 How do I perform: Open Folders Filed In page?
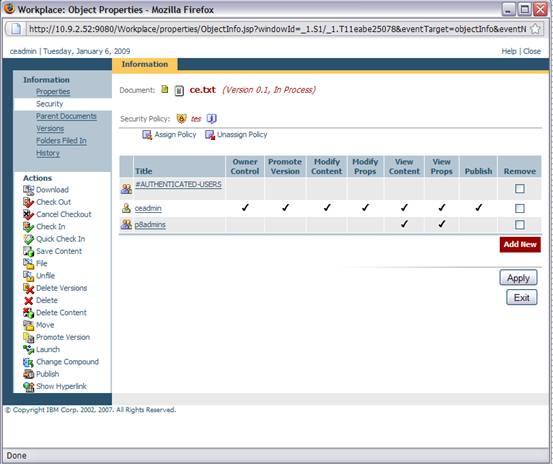pyautogui.click(x=61, y=141)
